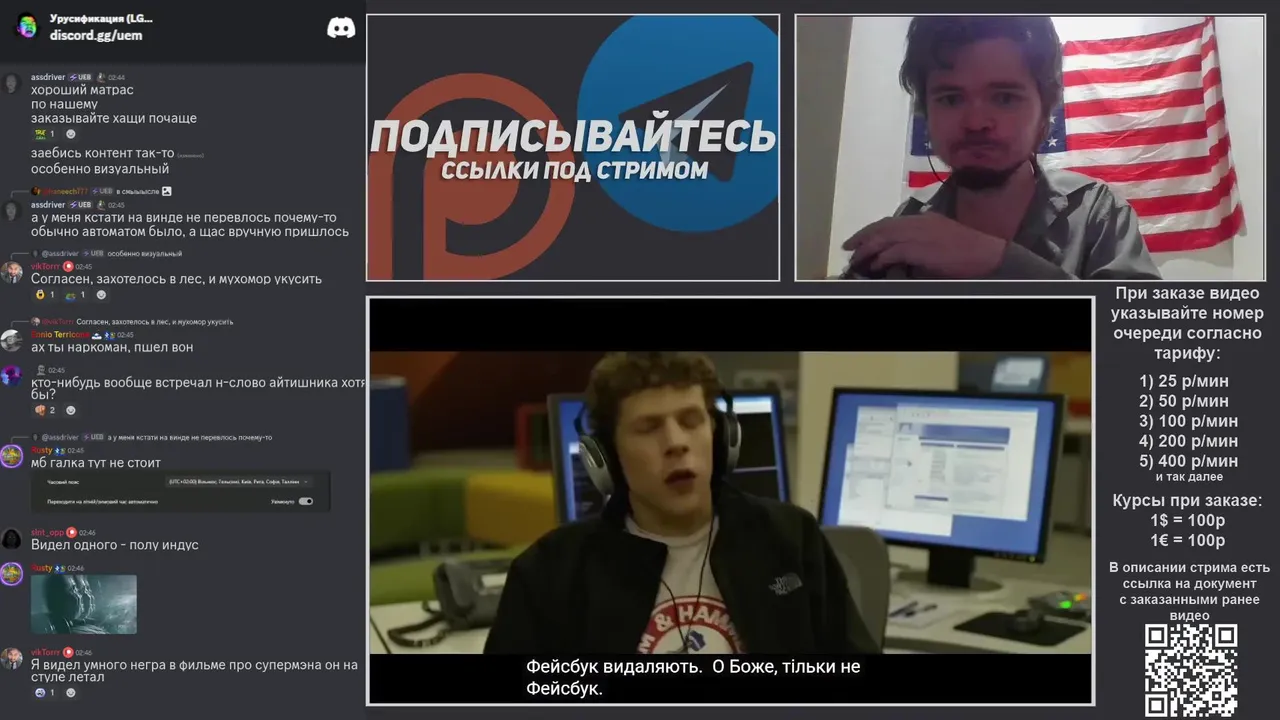Open the timezone dropdown in Rusty's screenshot
This screenshot has width=1280, height=720.
(x=240, y=482)
